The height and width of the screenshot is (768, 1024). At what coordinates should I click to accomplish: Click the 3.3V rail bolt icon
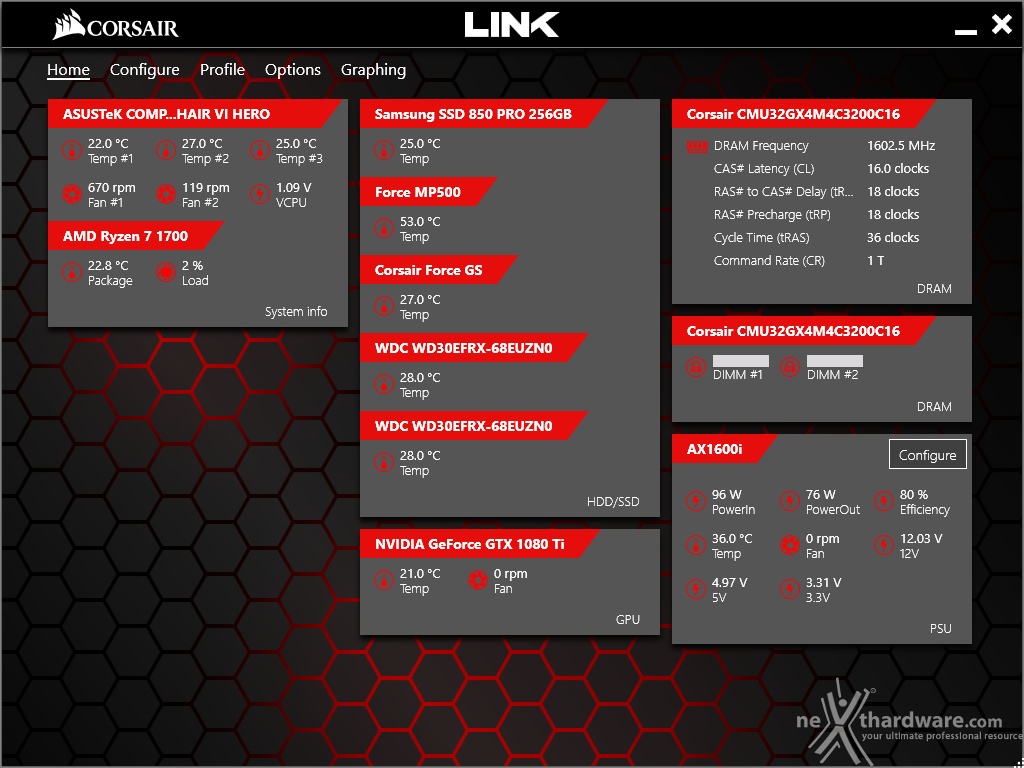pos(790,589)
